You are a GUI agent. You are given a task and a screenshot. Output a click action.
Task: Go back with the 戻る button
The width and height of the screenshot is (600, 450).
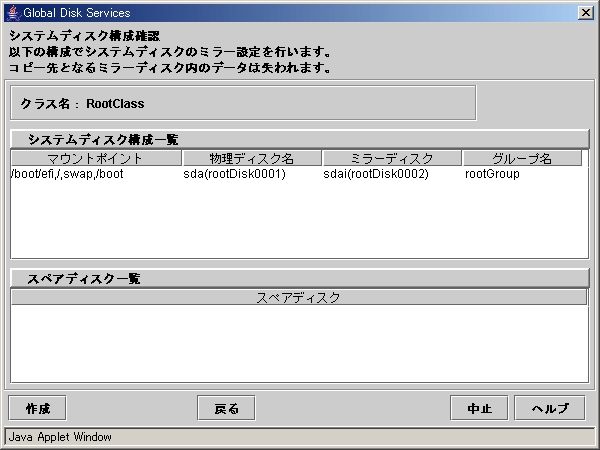pos(226,408)
